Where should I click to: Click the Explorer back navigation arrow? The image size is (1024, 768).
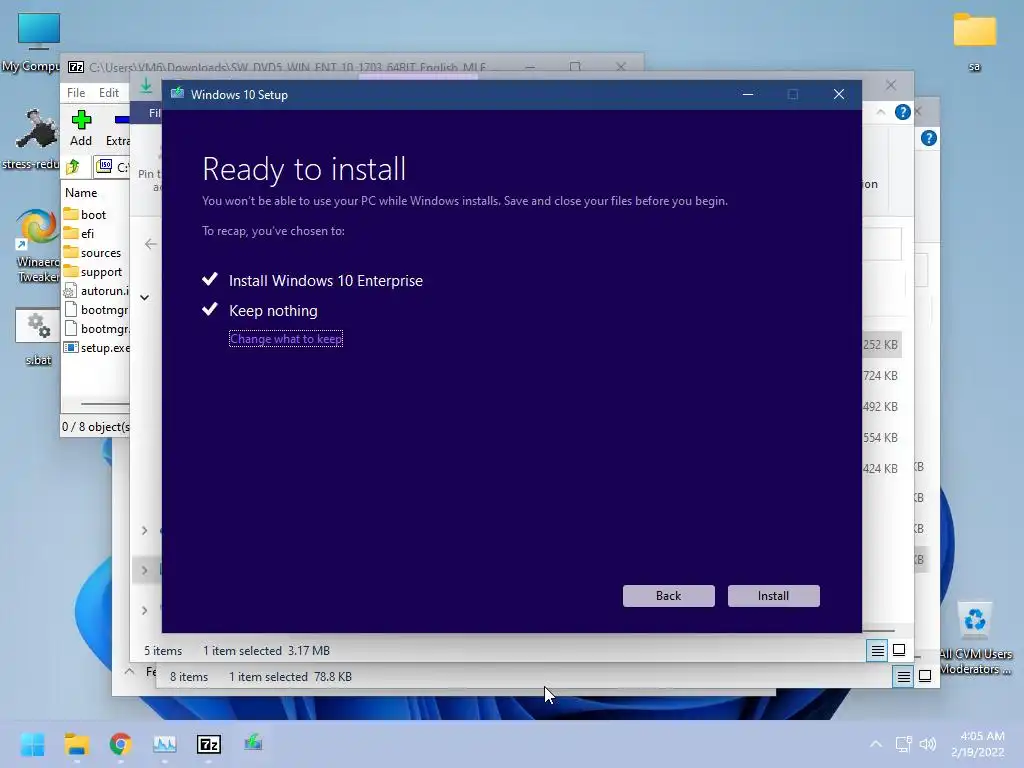[151, 244]
